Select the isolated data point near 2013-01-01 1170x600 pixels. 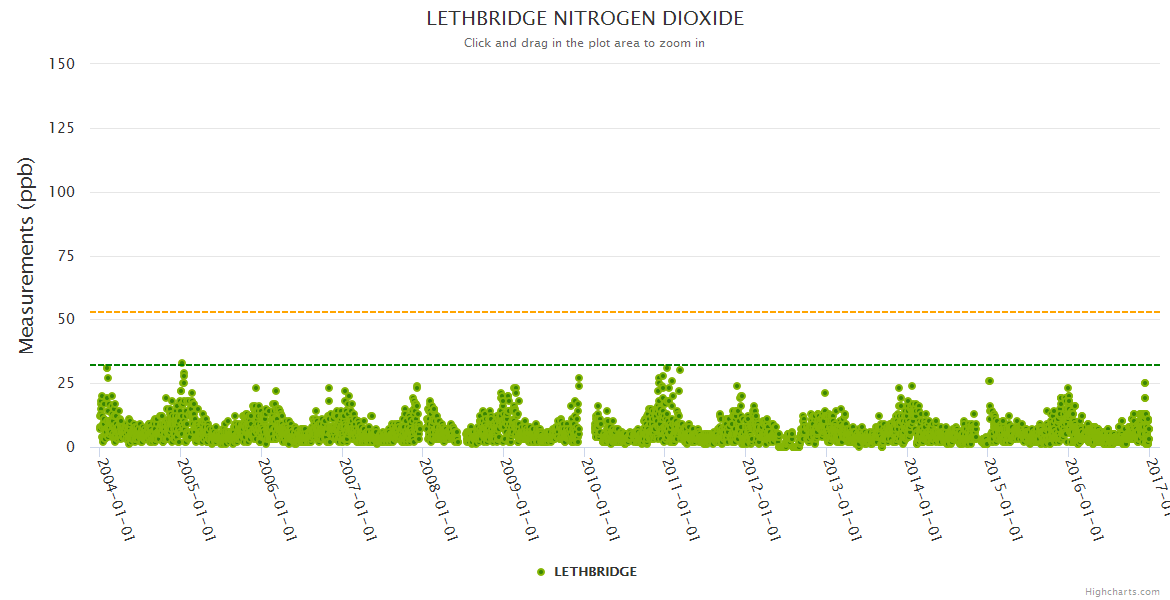pos(825,393)
